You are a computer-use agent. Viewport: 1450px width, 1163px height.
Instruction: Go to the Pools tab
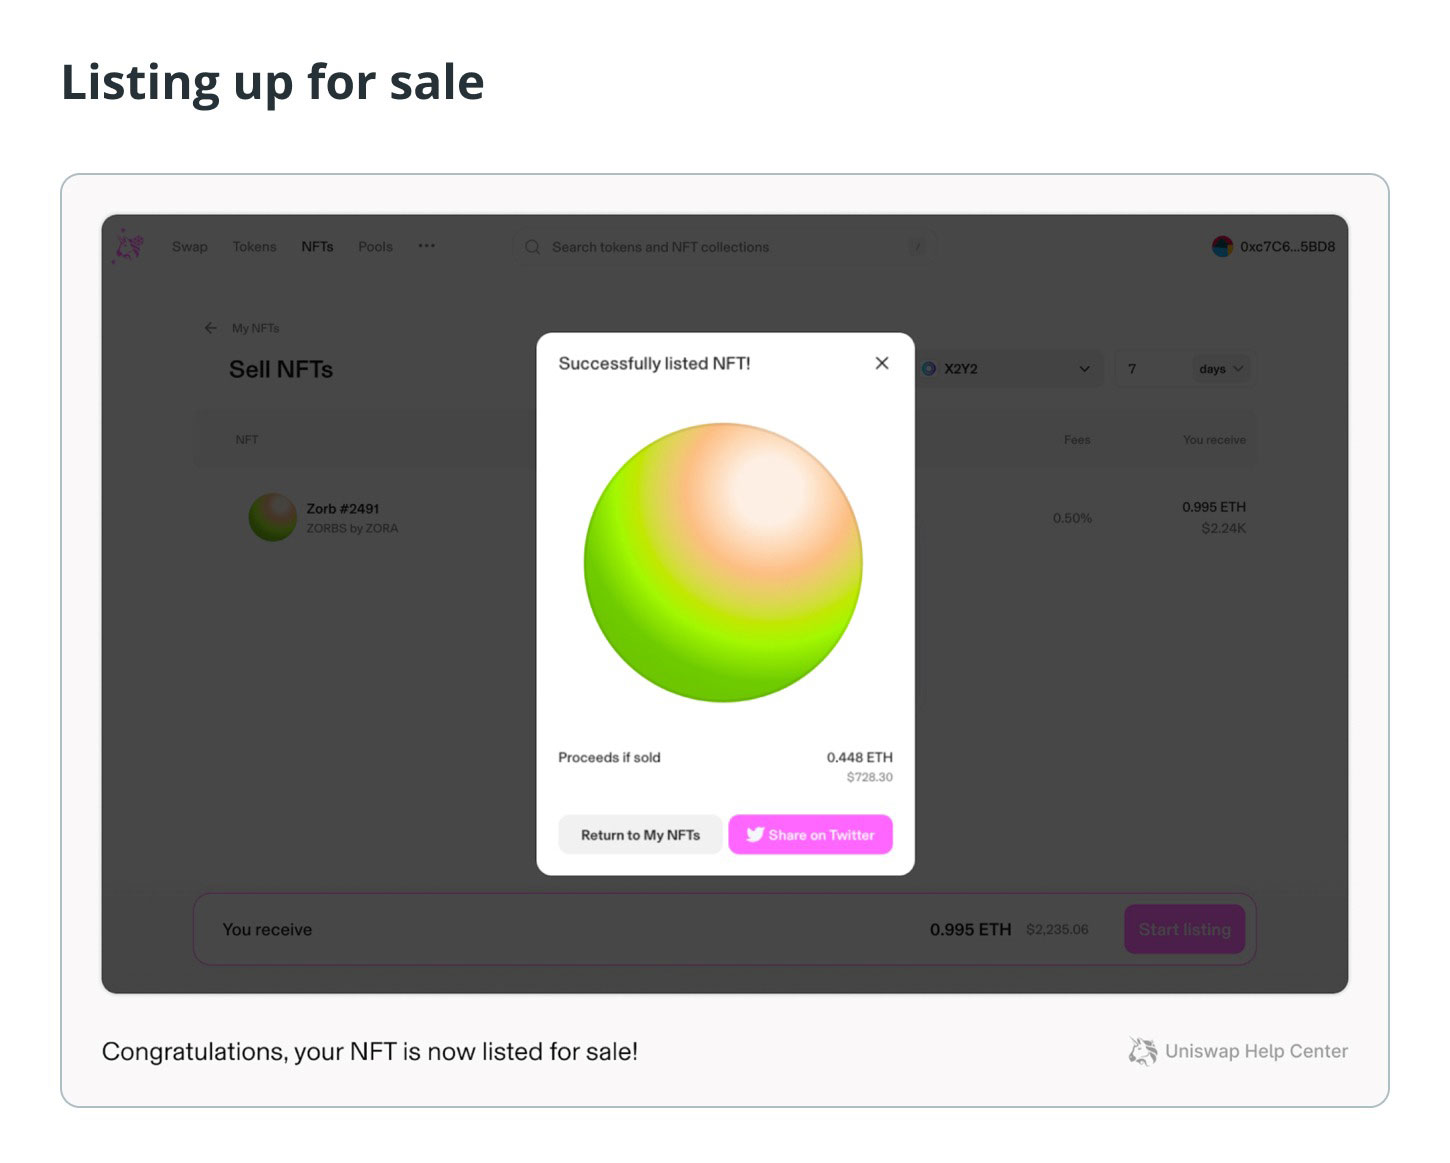tap(375, 247)
